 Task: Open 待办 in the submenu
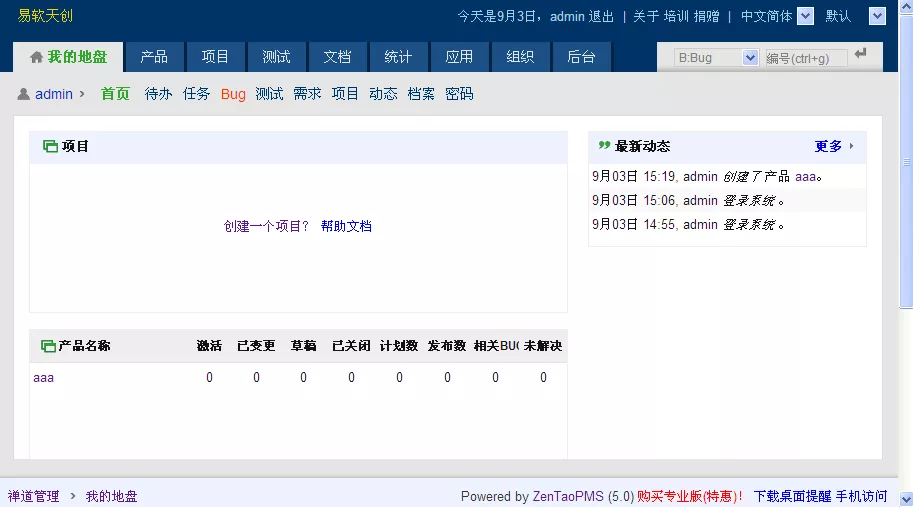(x=158, y=94)
